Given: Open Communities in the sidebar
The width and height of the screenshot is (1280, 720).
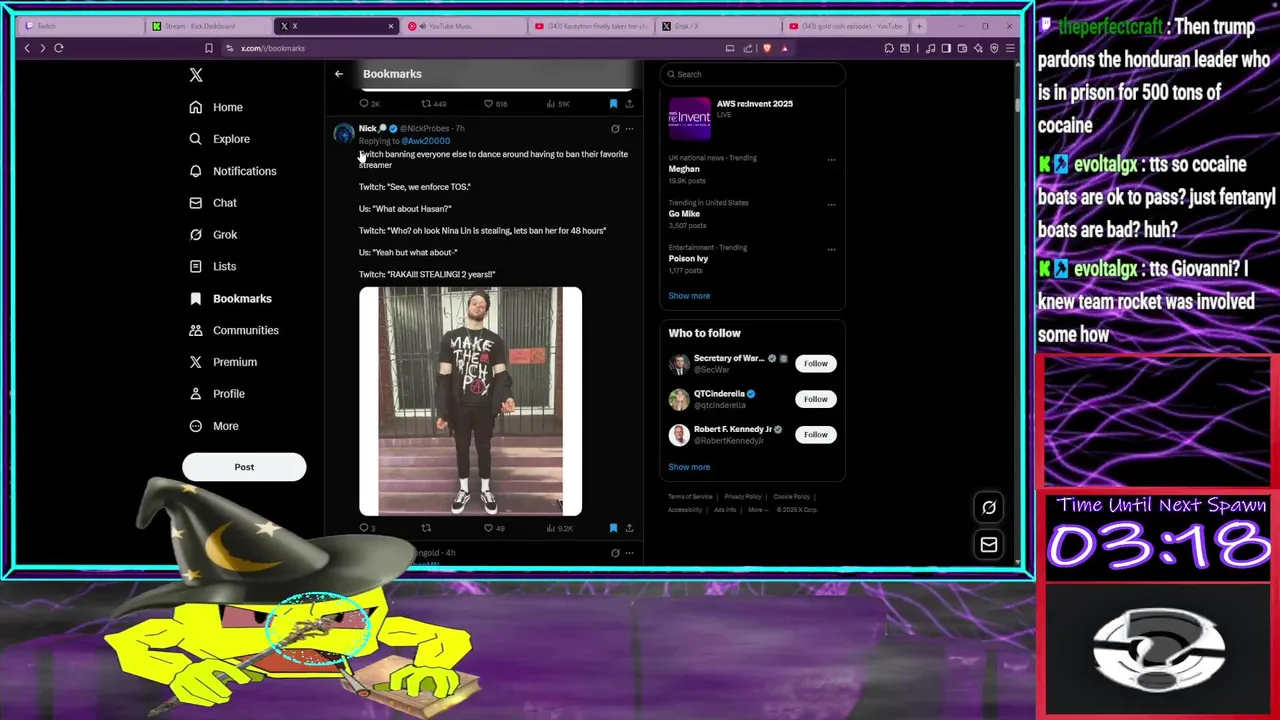Looking at the screenshot, I should pos(234,330).
